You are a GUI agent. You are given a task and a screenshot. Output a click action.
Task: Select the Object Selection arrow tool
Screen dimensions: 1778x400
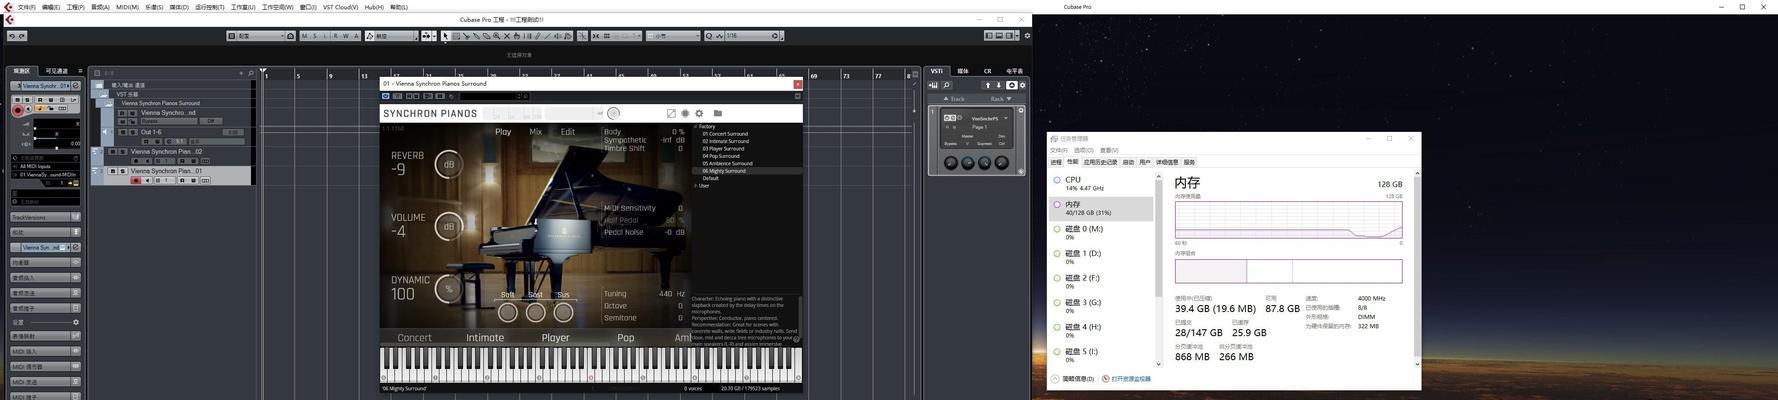click(x=445, y=36)
